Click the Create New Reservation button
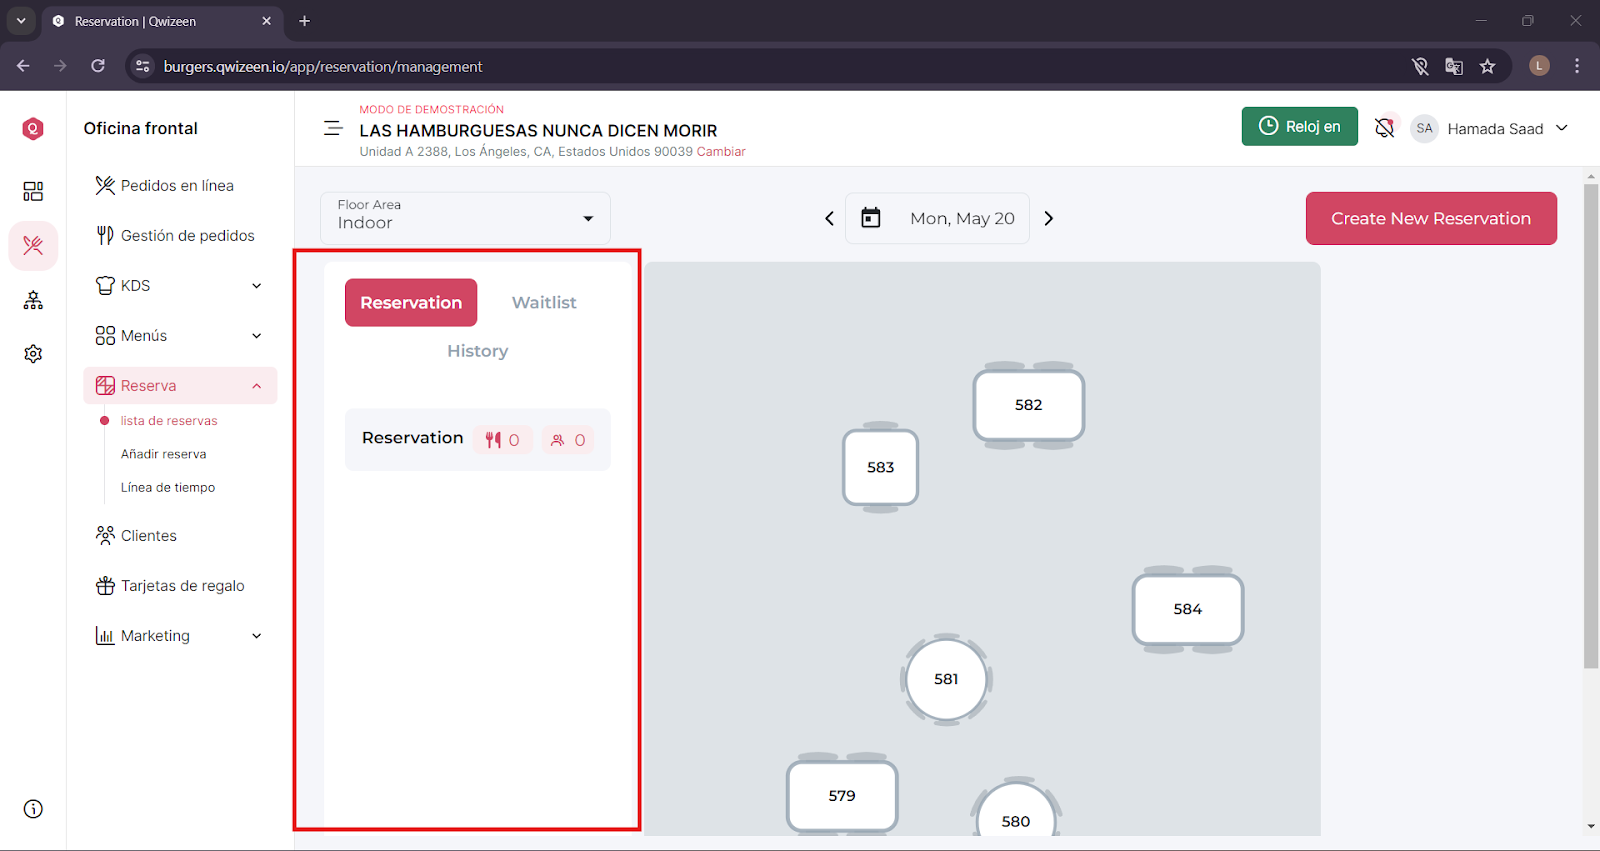Image resolution: width=1600 pixels, height=851 pixels. pyautogui.click(x=1431, y=218)
